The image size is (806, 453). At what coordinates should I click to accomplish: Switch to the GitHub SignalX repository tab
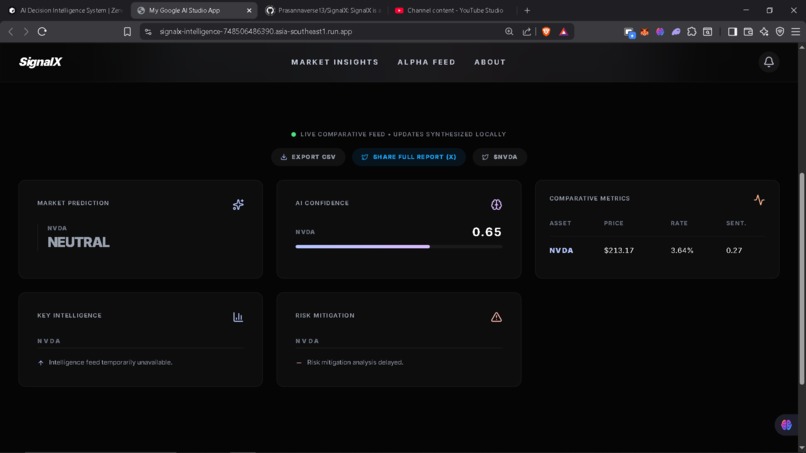(324, 10)
